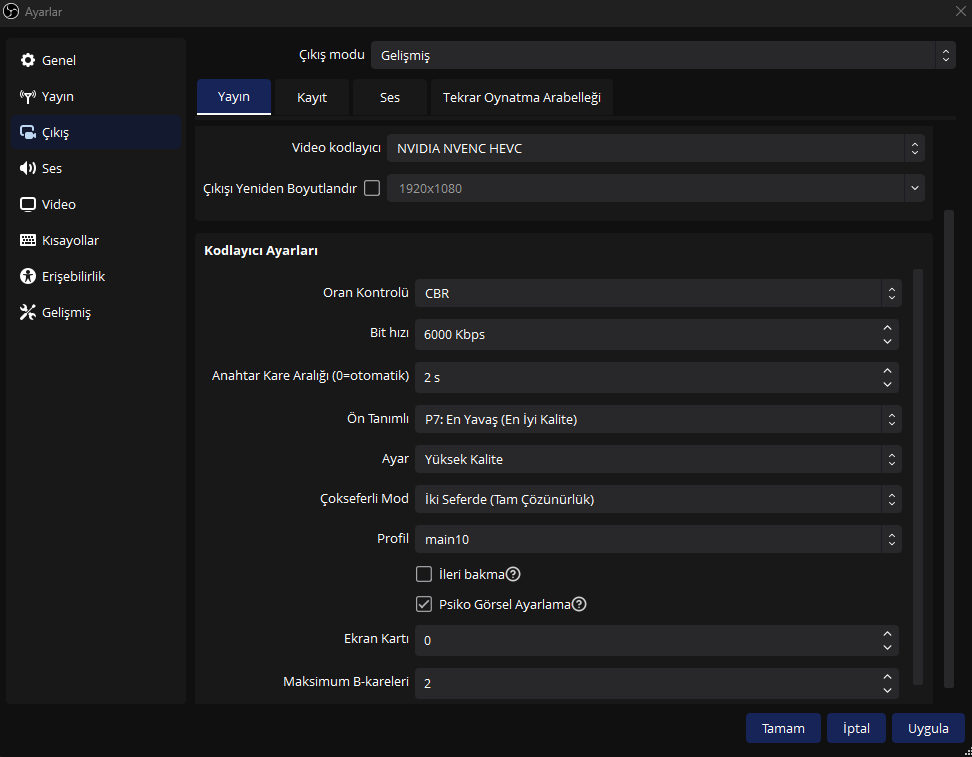972x757 pixels.
Task: Click the encoder settings vertical scrollbar
Action: (918, 470)
